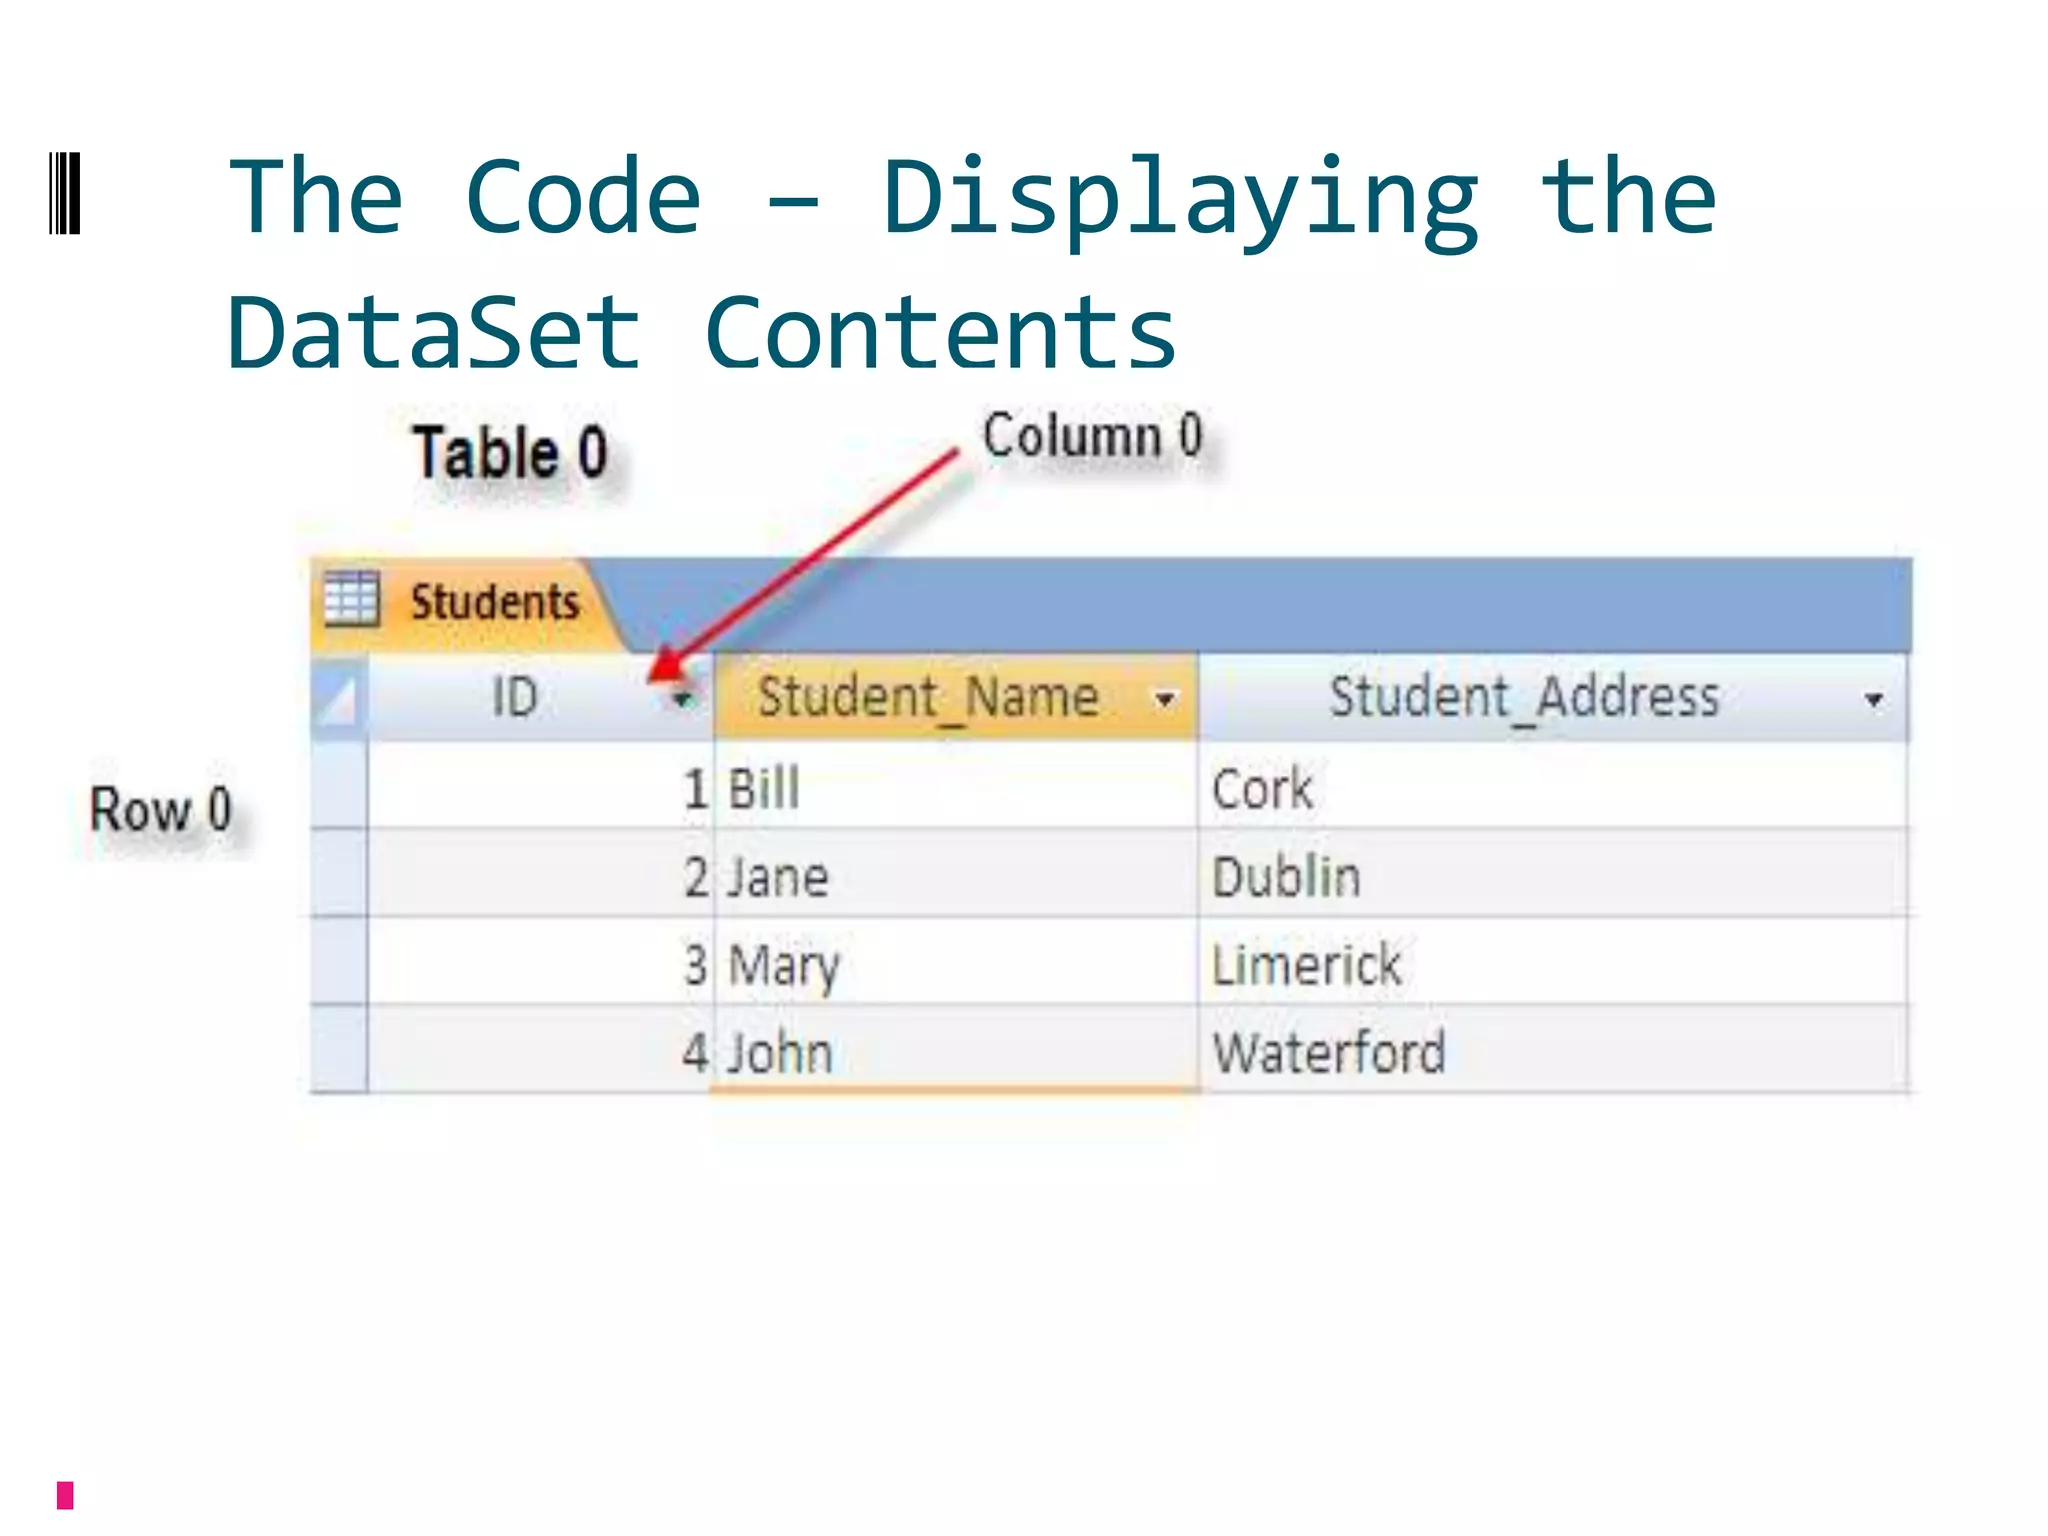Click the pink marker at slide bottom
Image resolution: width=2048 pixels, height=1536 pixels.
coord(65,1495)
